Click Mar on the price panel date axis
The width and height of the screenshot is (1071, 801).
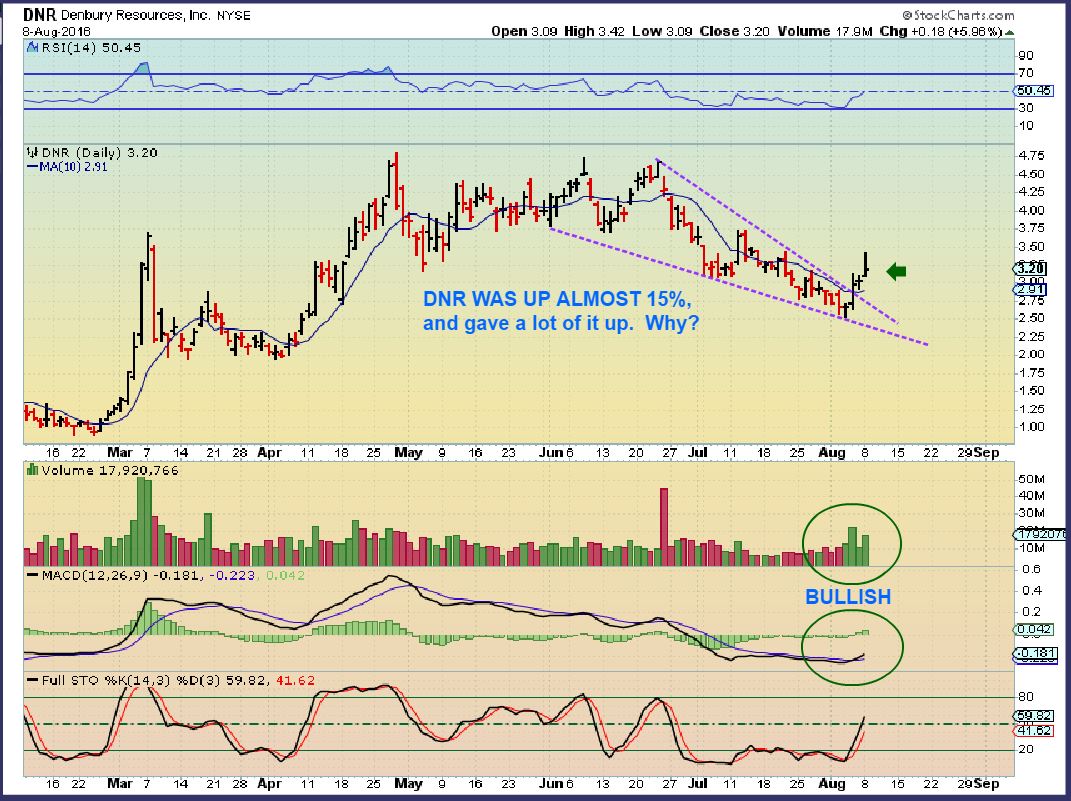tap(120, 452)
